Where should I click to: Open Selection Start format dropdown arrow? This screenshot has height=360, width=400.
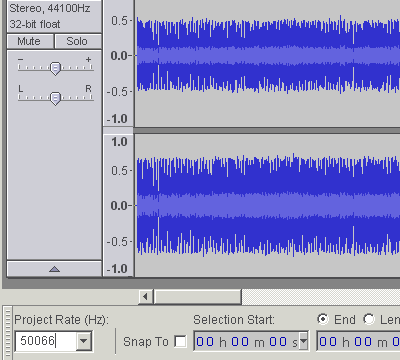303,341
